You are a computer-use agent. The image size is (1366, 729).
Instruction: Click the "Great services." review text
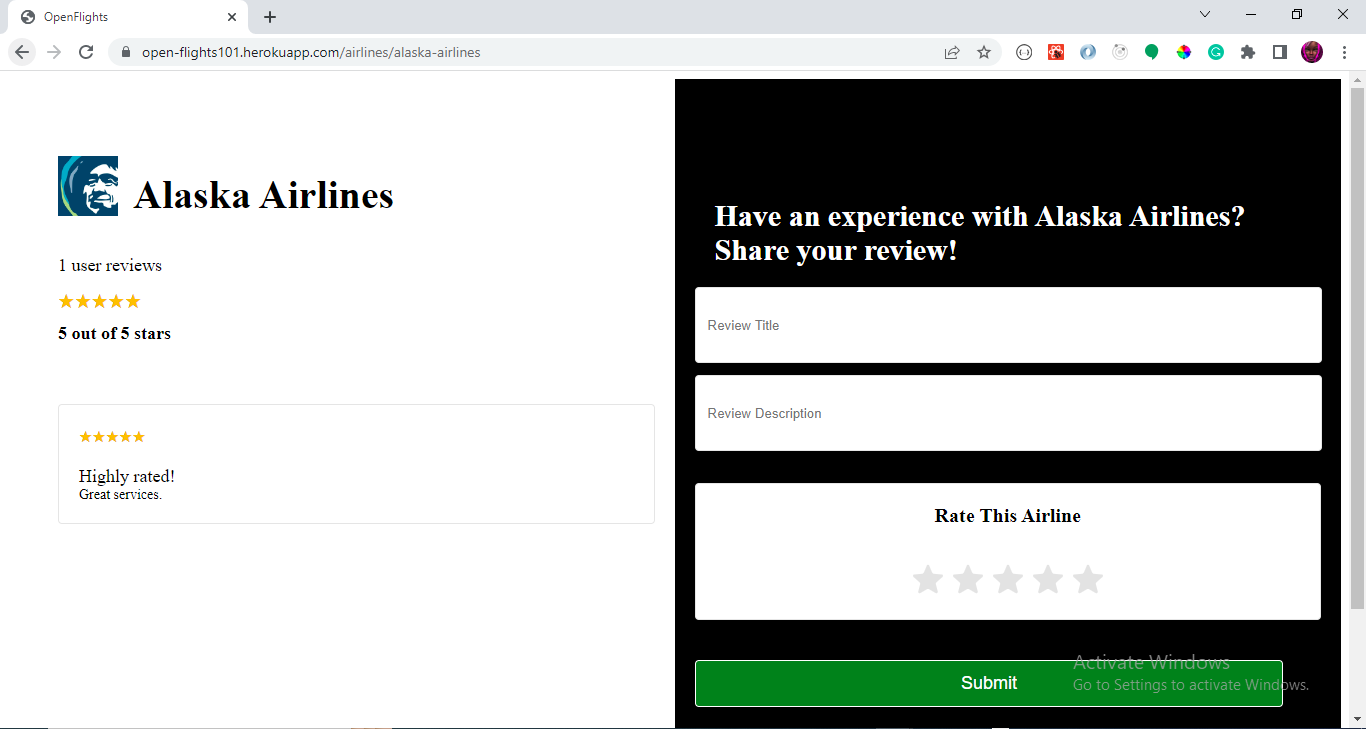[120, 494]
